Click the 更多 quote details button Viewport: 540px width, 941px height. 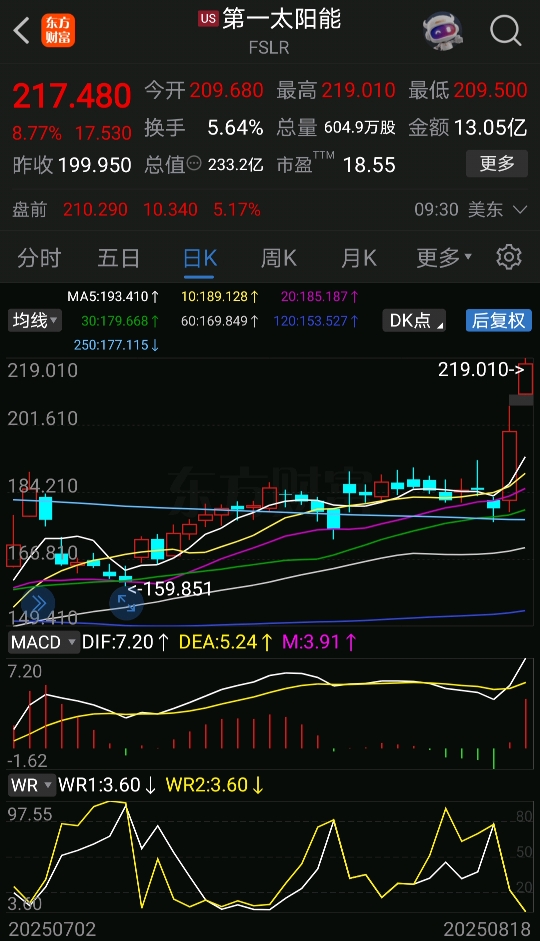click(497, 163)
